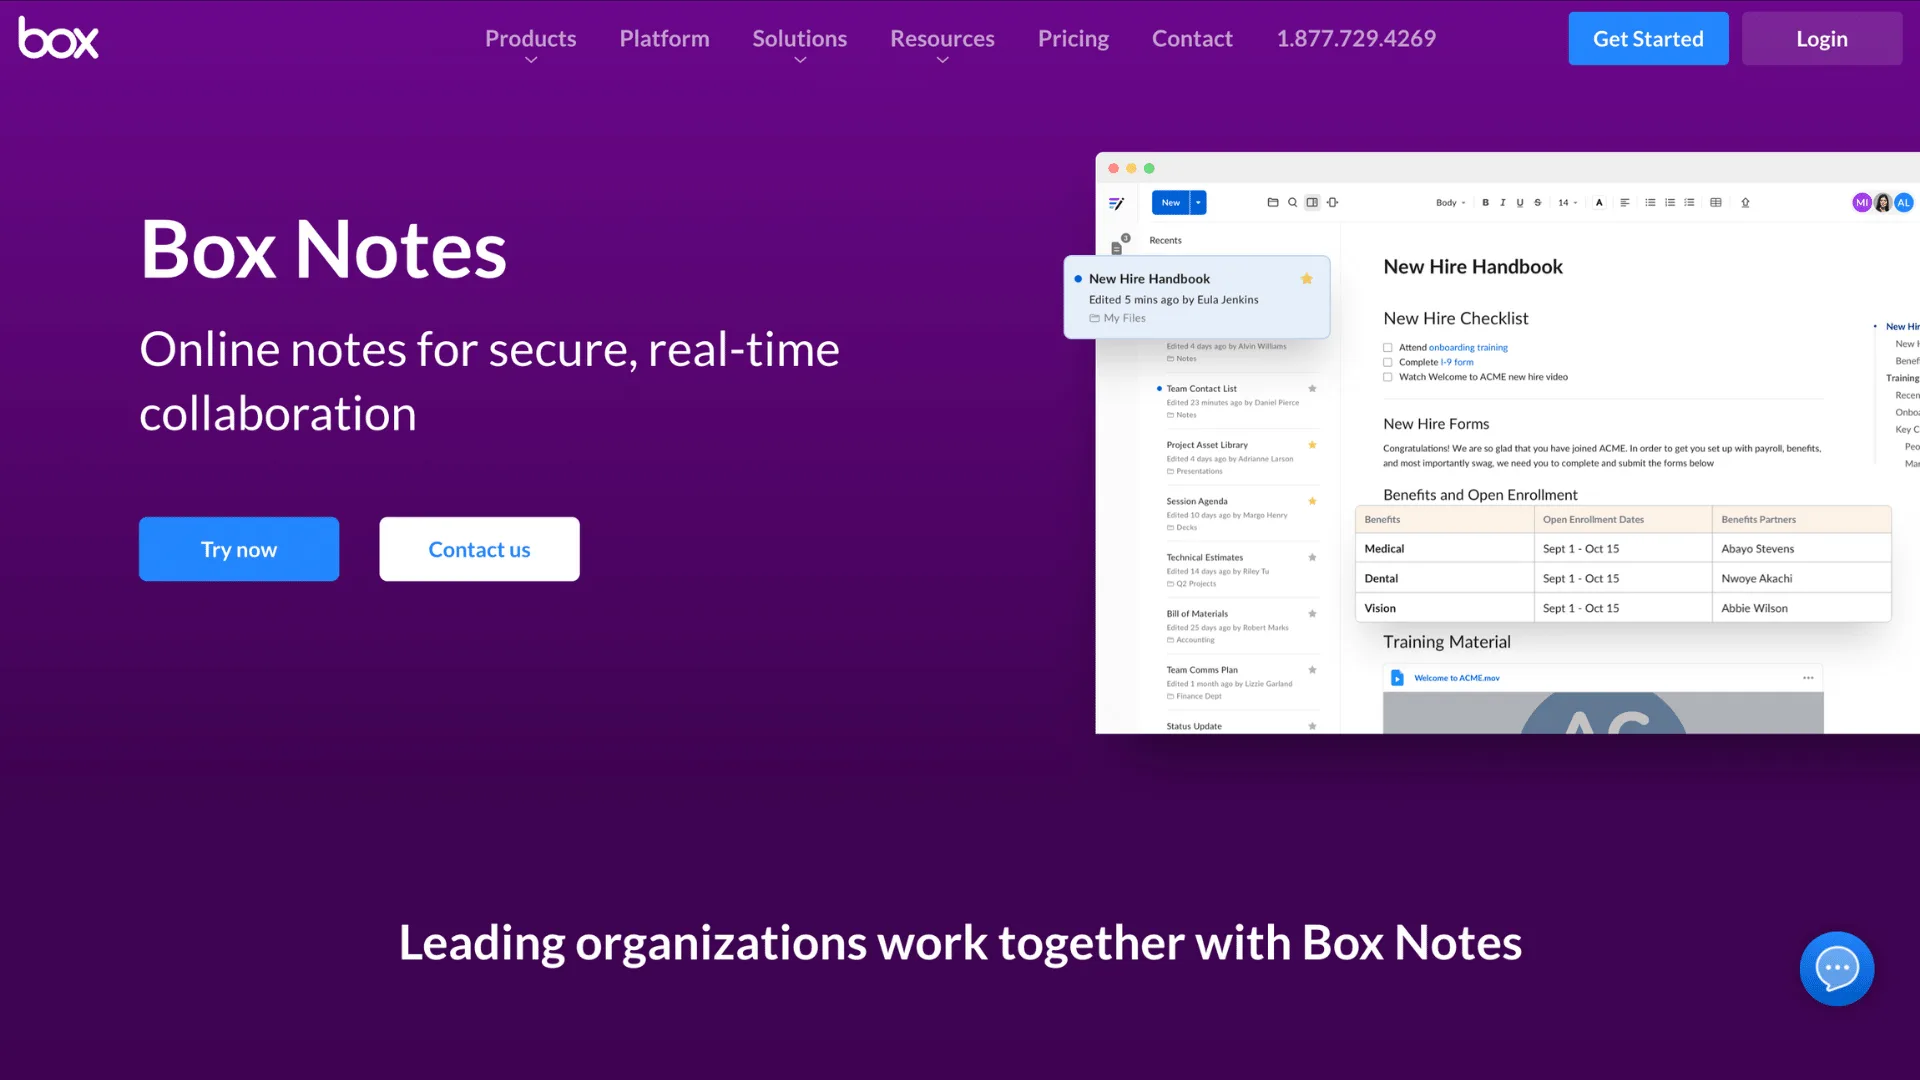This screenshot has width=1920, height=1080.
Task: Click the Box logo
Action: click(x=58, y=38)
